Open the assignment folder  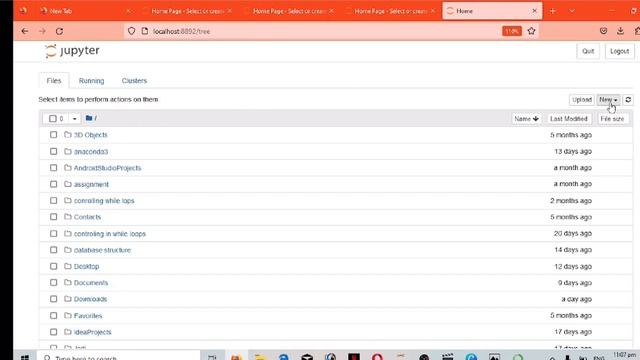pos(91,184)
